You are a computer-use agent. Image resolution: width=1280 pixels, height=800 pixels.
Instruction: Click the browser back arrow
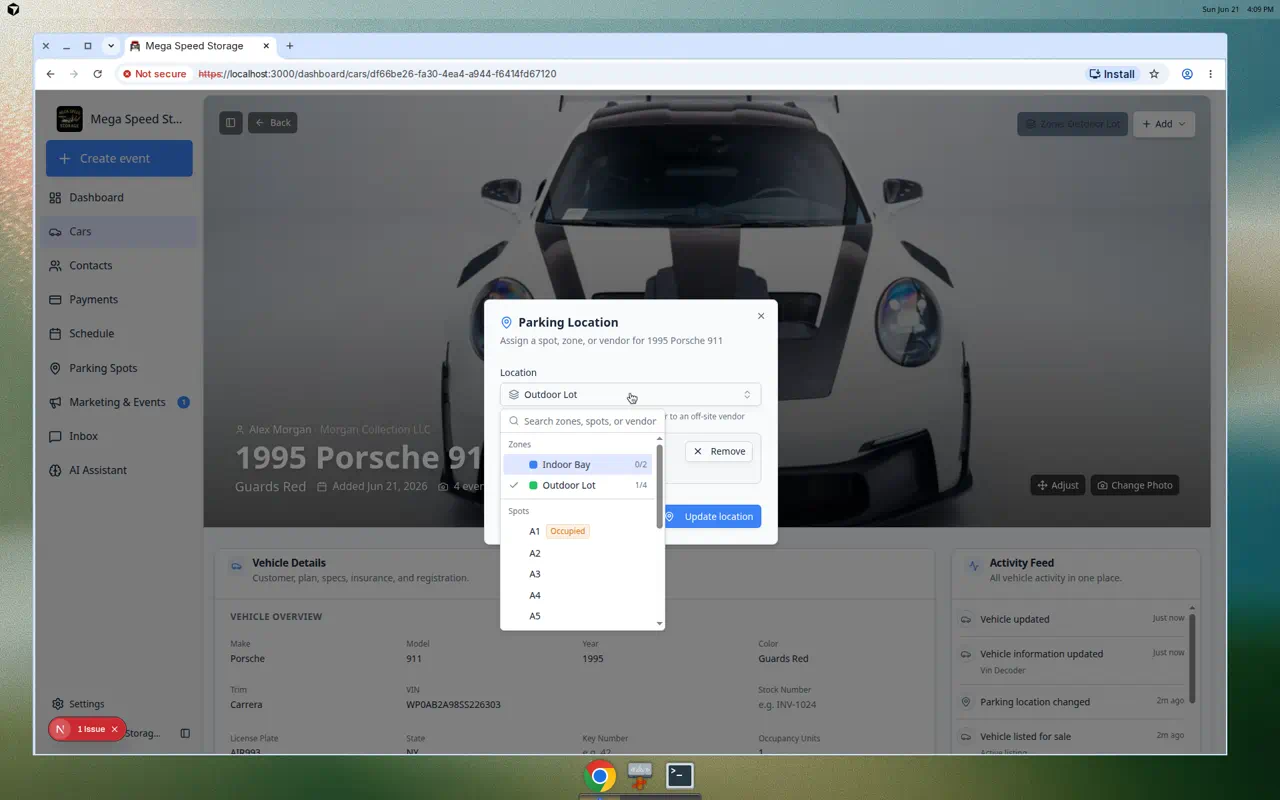50,74
